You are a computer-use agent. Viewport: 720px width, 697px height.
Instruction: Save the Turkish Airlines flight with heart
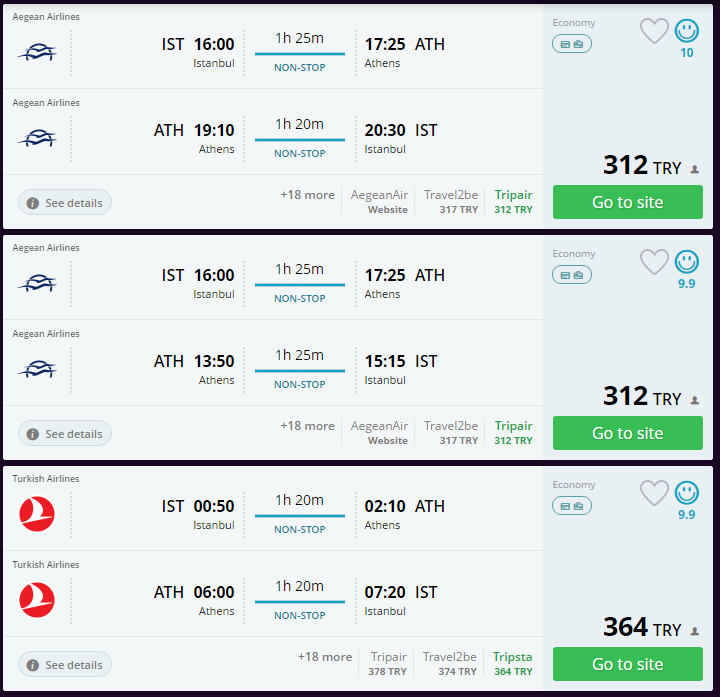(x=654, y=493)
